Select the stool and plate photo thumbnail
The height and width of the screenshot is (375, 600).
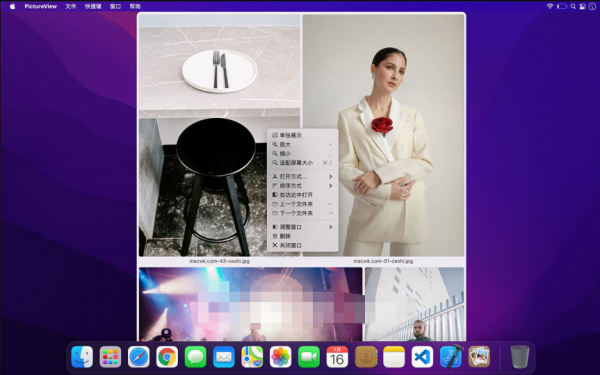click(219, 135)
